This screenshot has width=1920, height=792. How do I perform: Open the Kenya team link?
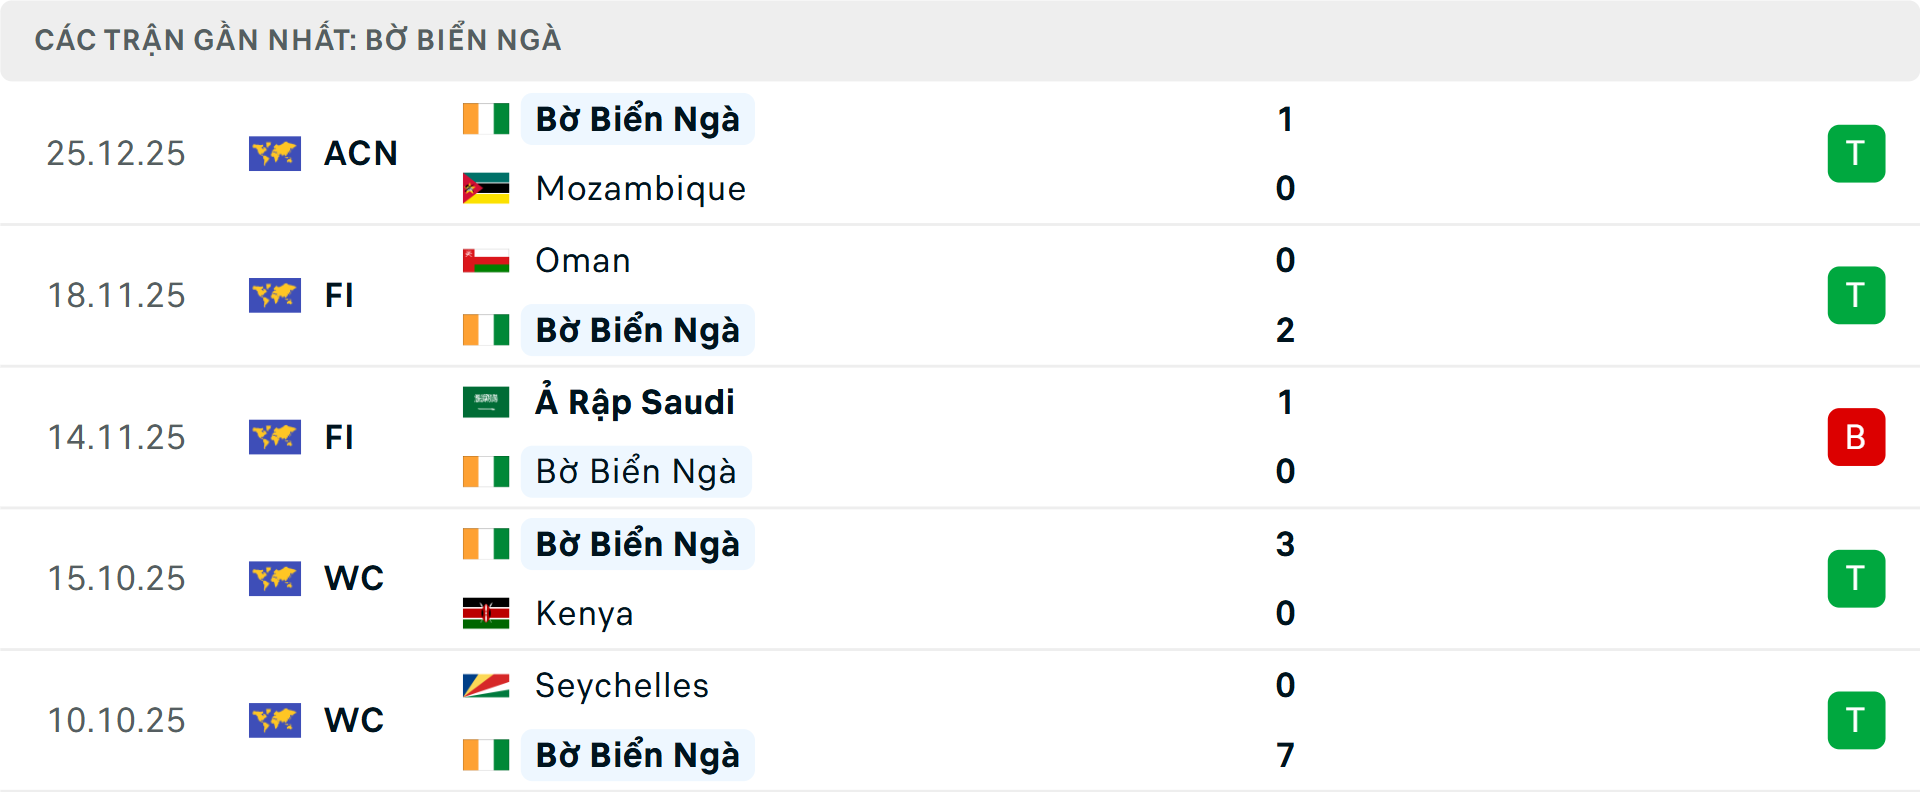point(584,613)
